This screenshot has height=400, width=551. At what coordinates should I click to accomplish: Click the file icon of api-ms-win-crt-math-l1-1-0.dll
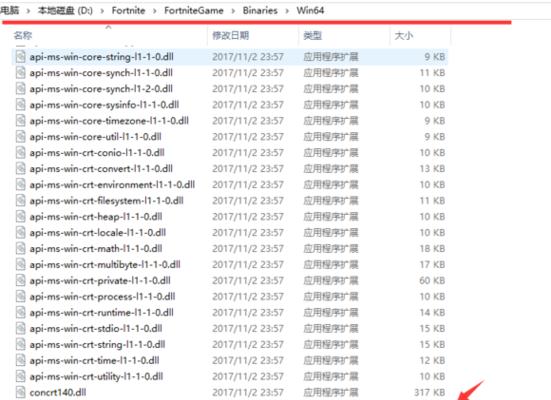[x=21, y=249]
